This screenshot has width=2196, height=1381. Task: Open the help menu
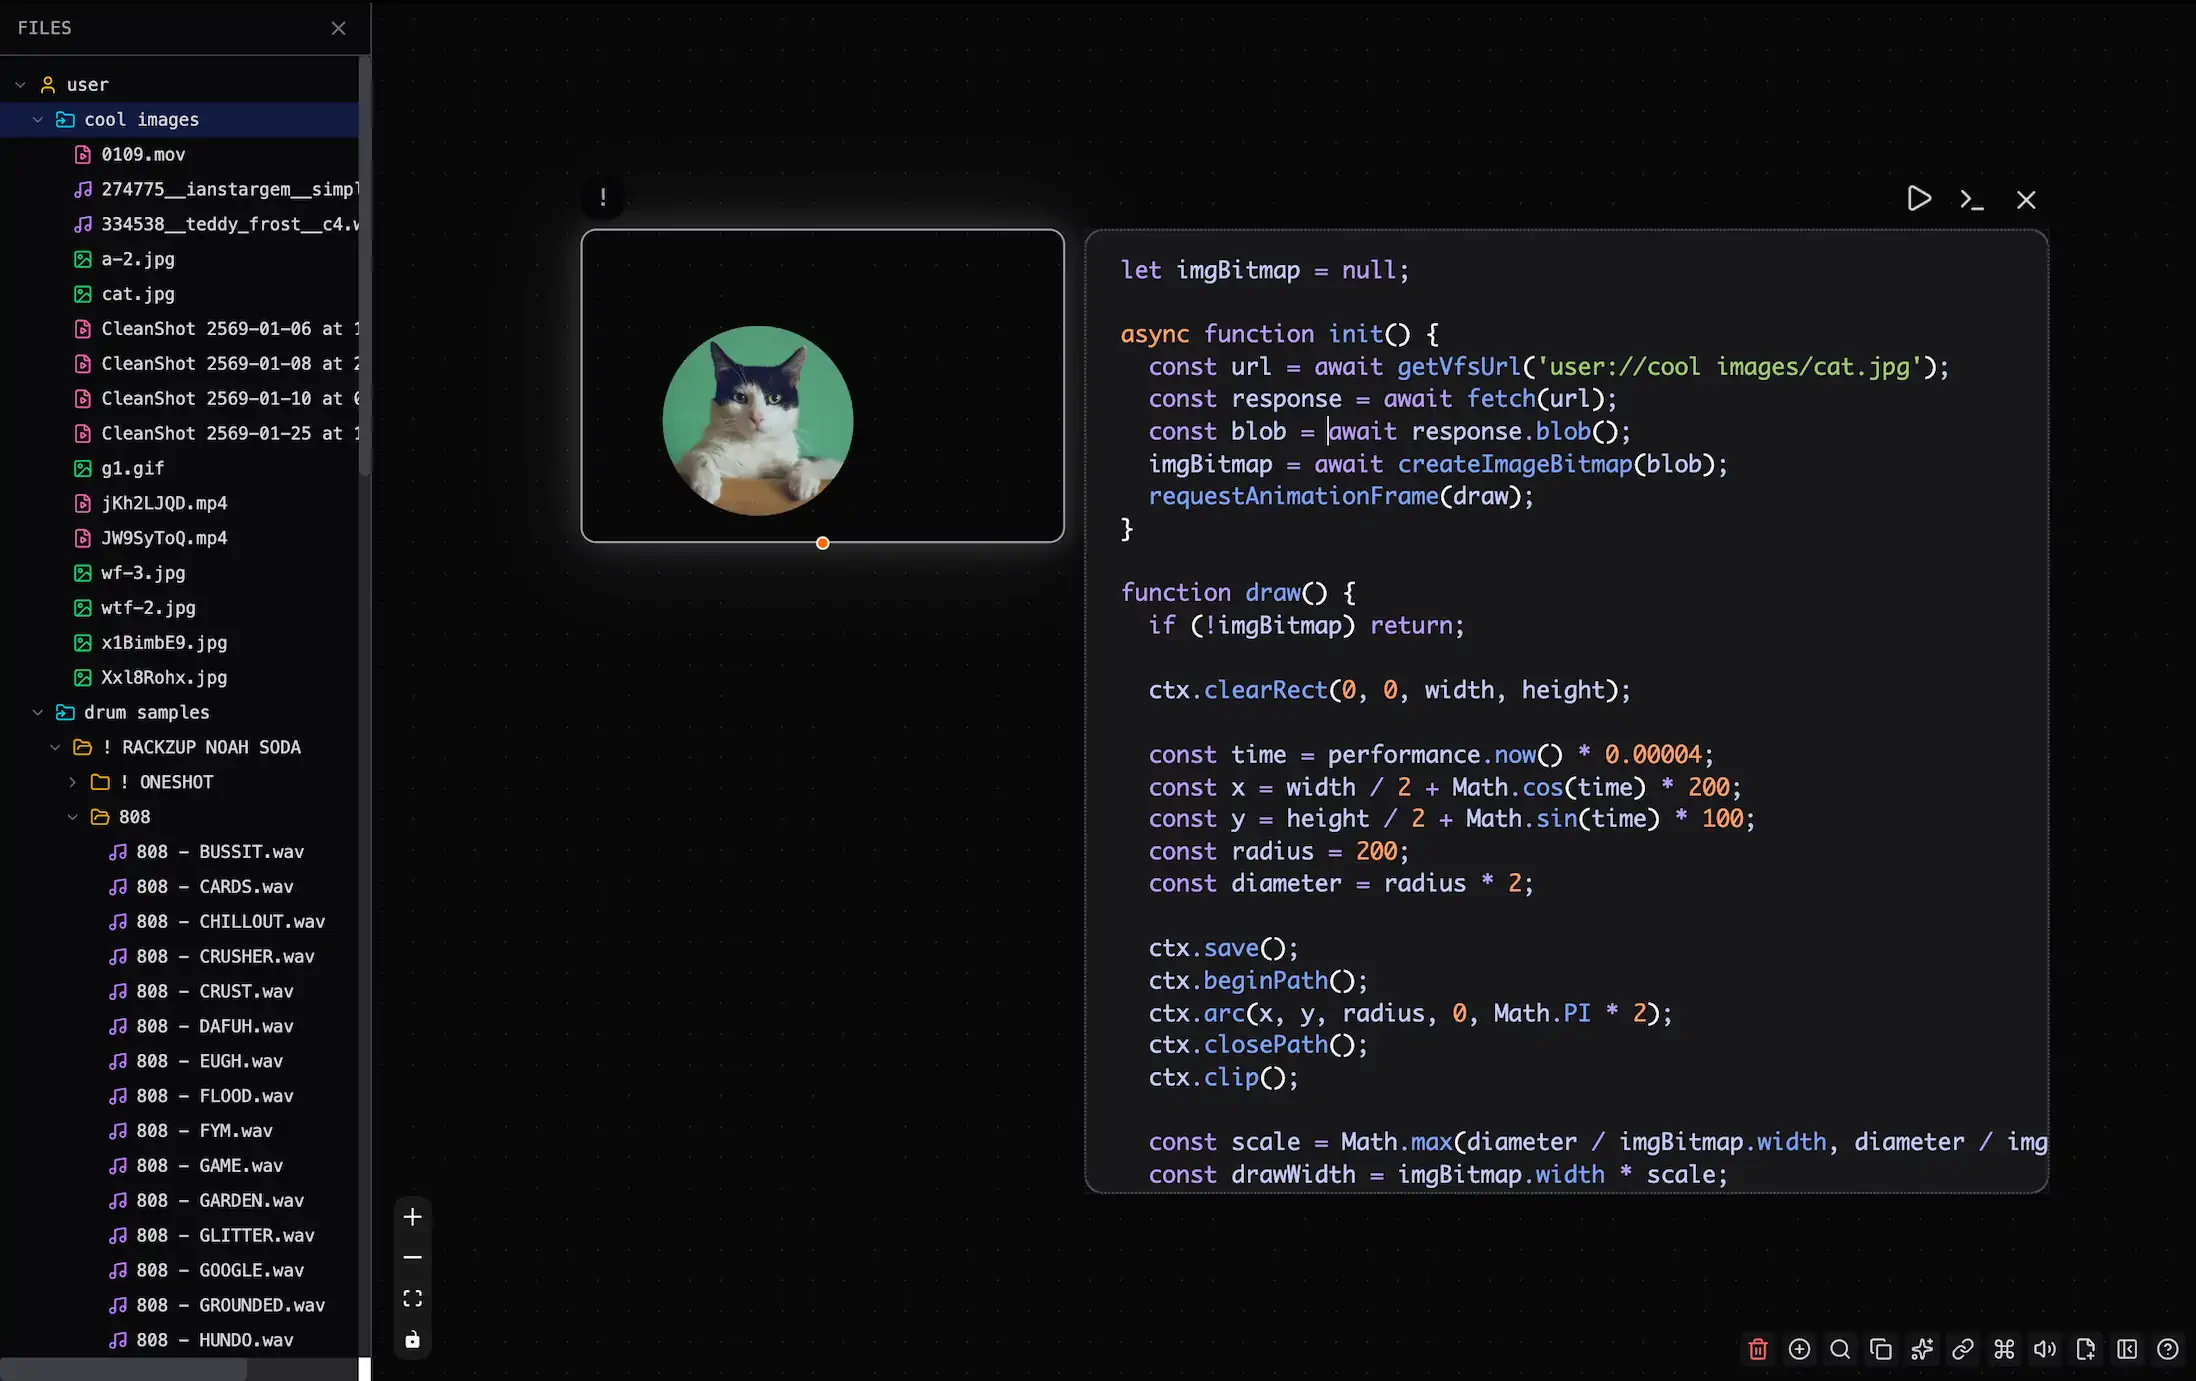point(2168,1349)
